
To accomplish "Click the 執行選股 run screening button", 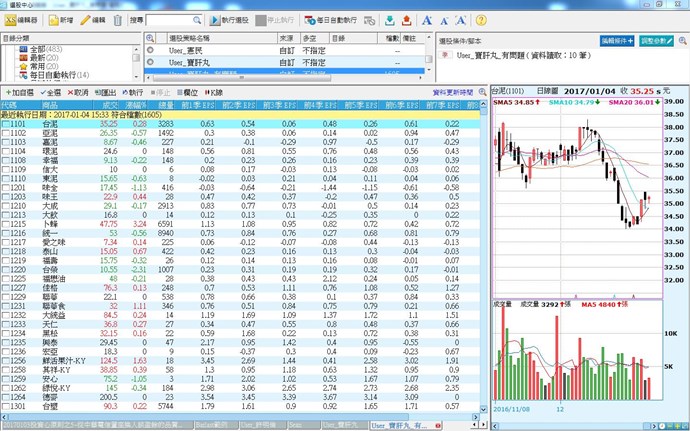I will [230, 19].
